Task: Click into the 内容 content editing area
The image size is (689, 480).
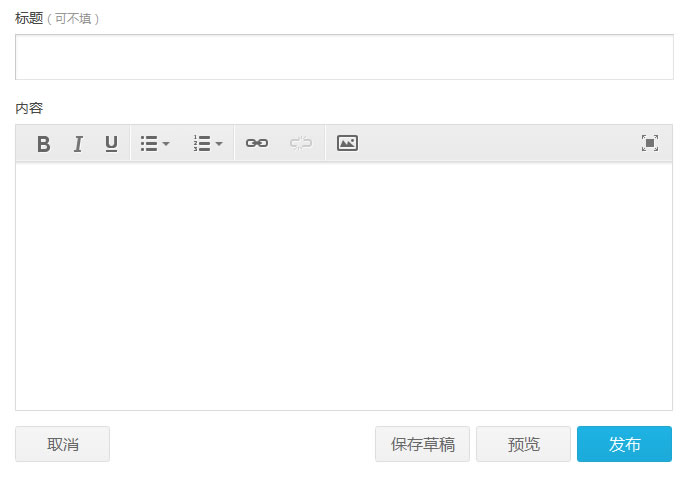Action: 344,286
